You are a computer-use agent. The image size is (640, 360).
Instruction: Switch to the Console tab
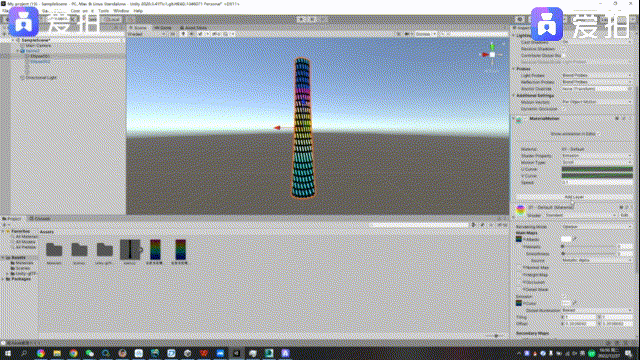tap(40, 219)
